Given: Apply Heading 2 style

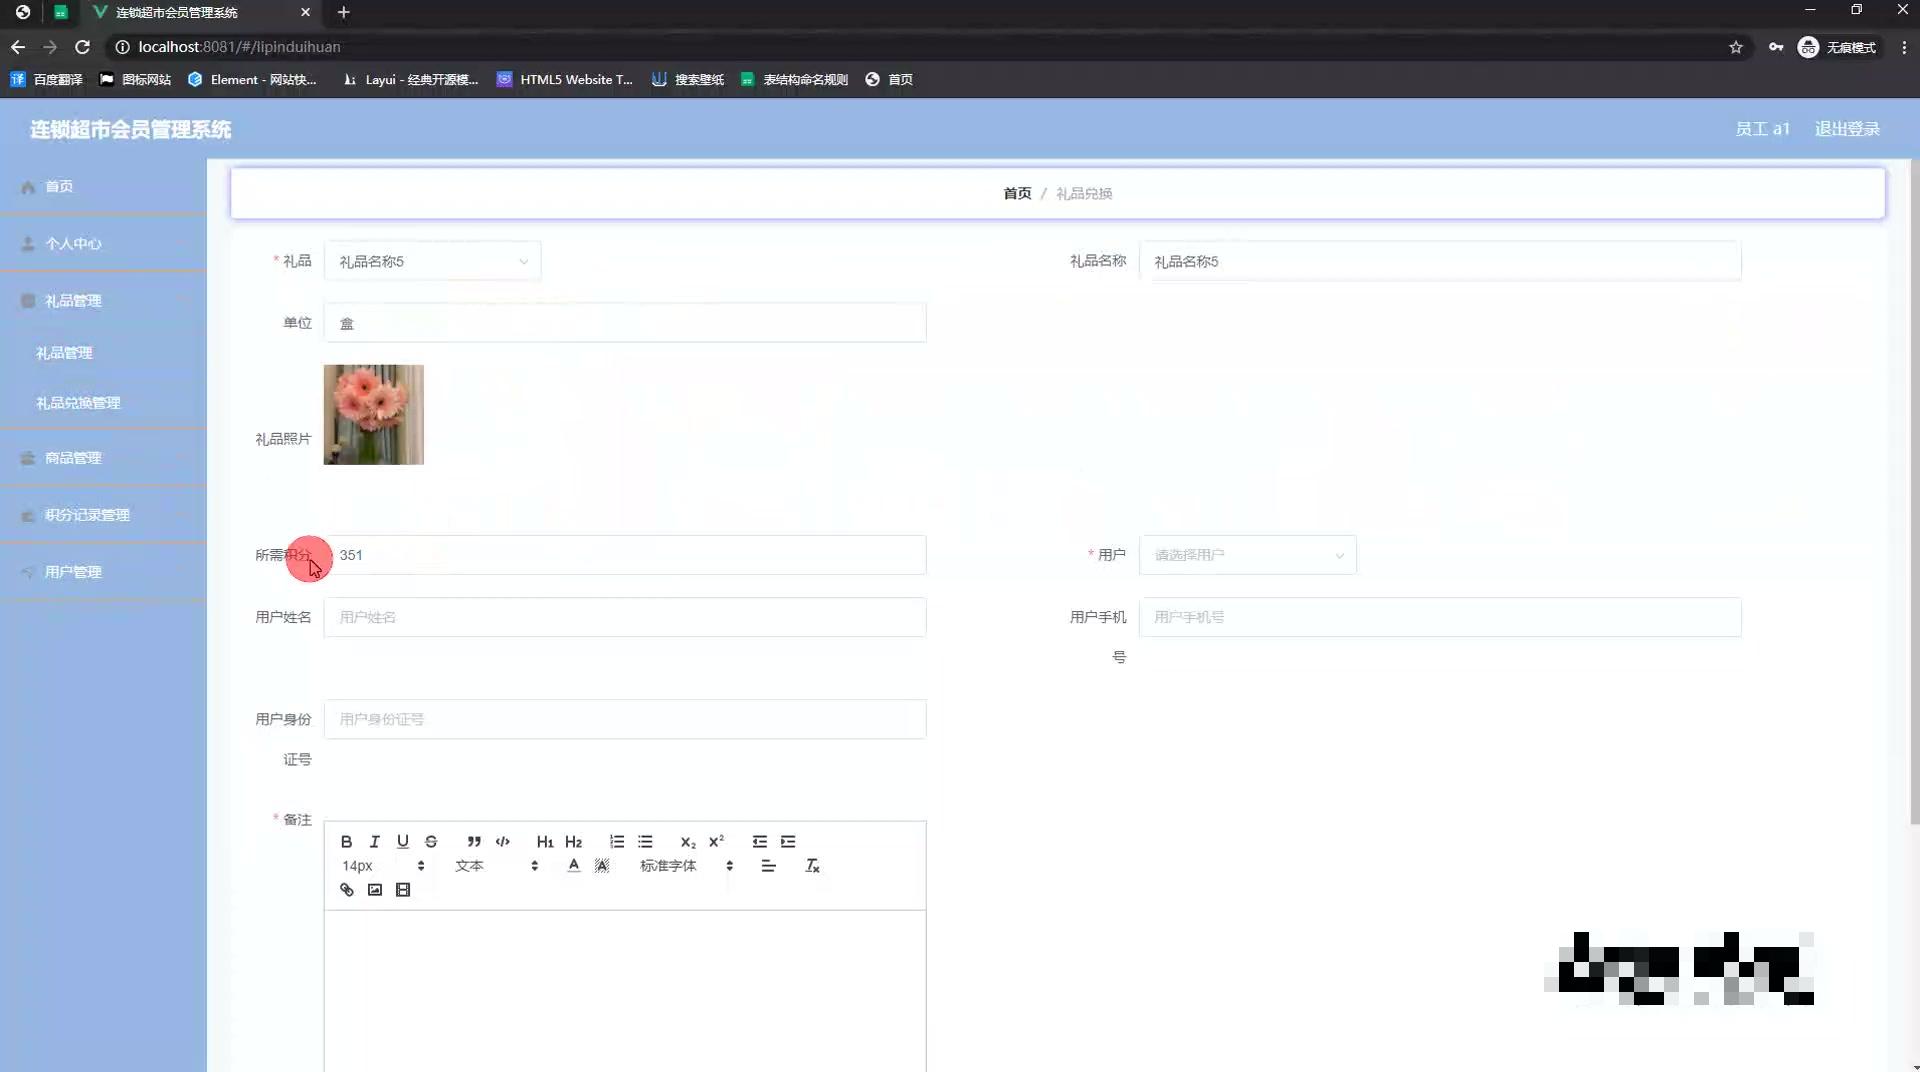Looking at the screenshot, I should [x=573, y=841].
